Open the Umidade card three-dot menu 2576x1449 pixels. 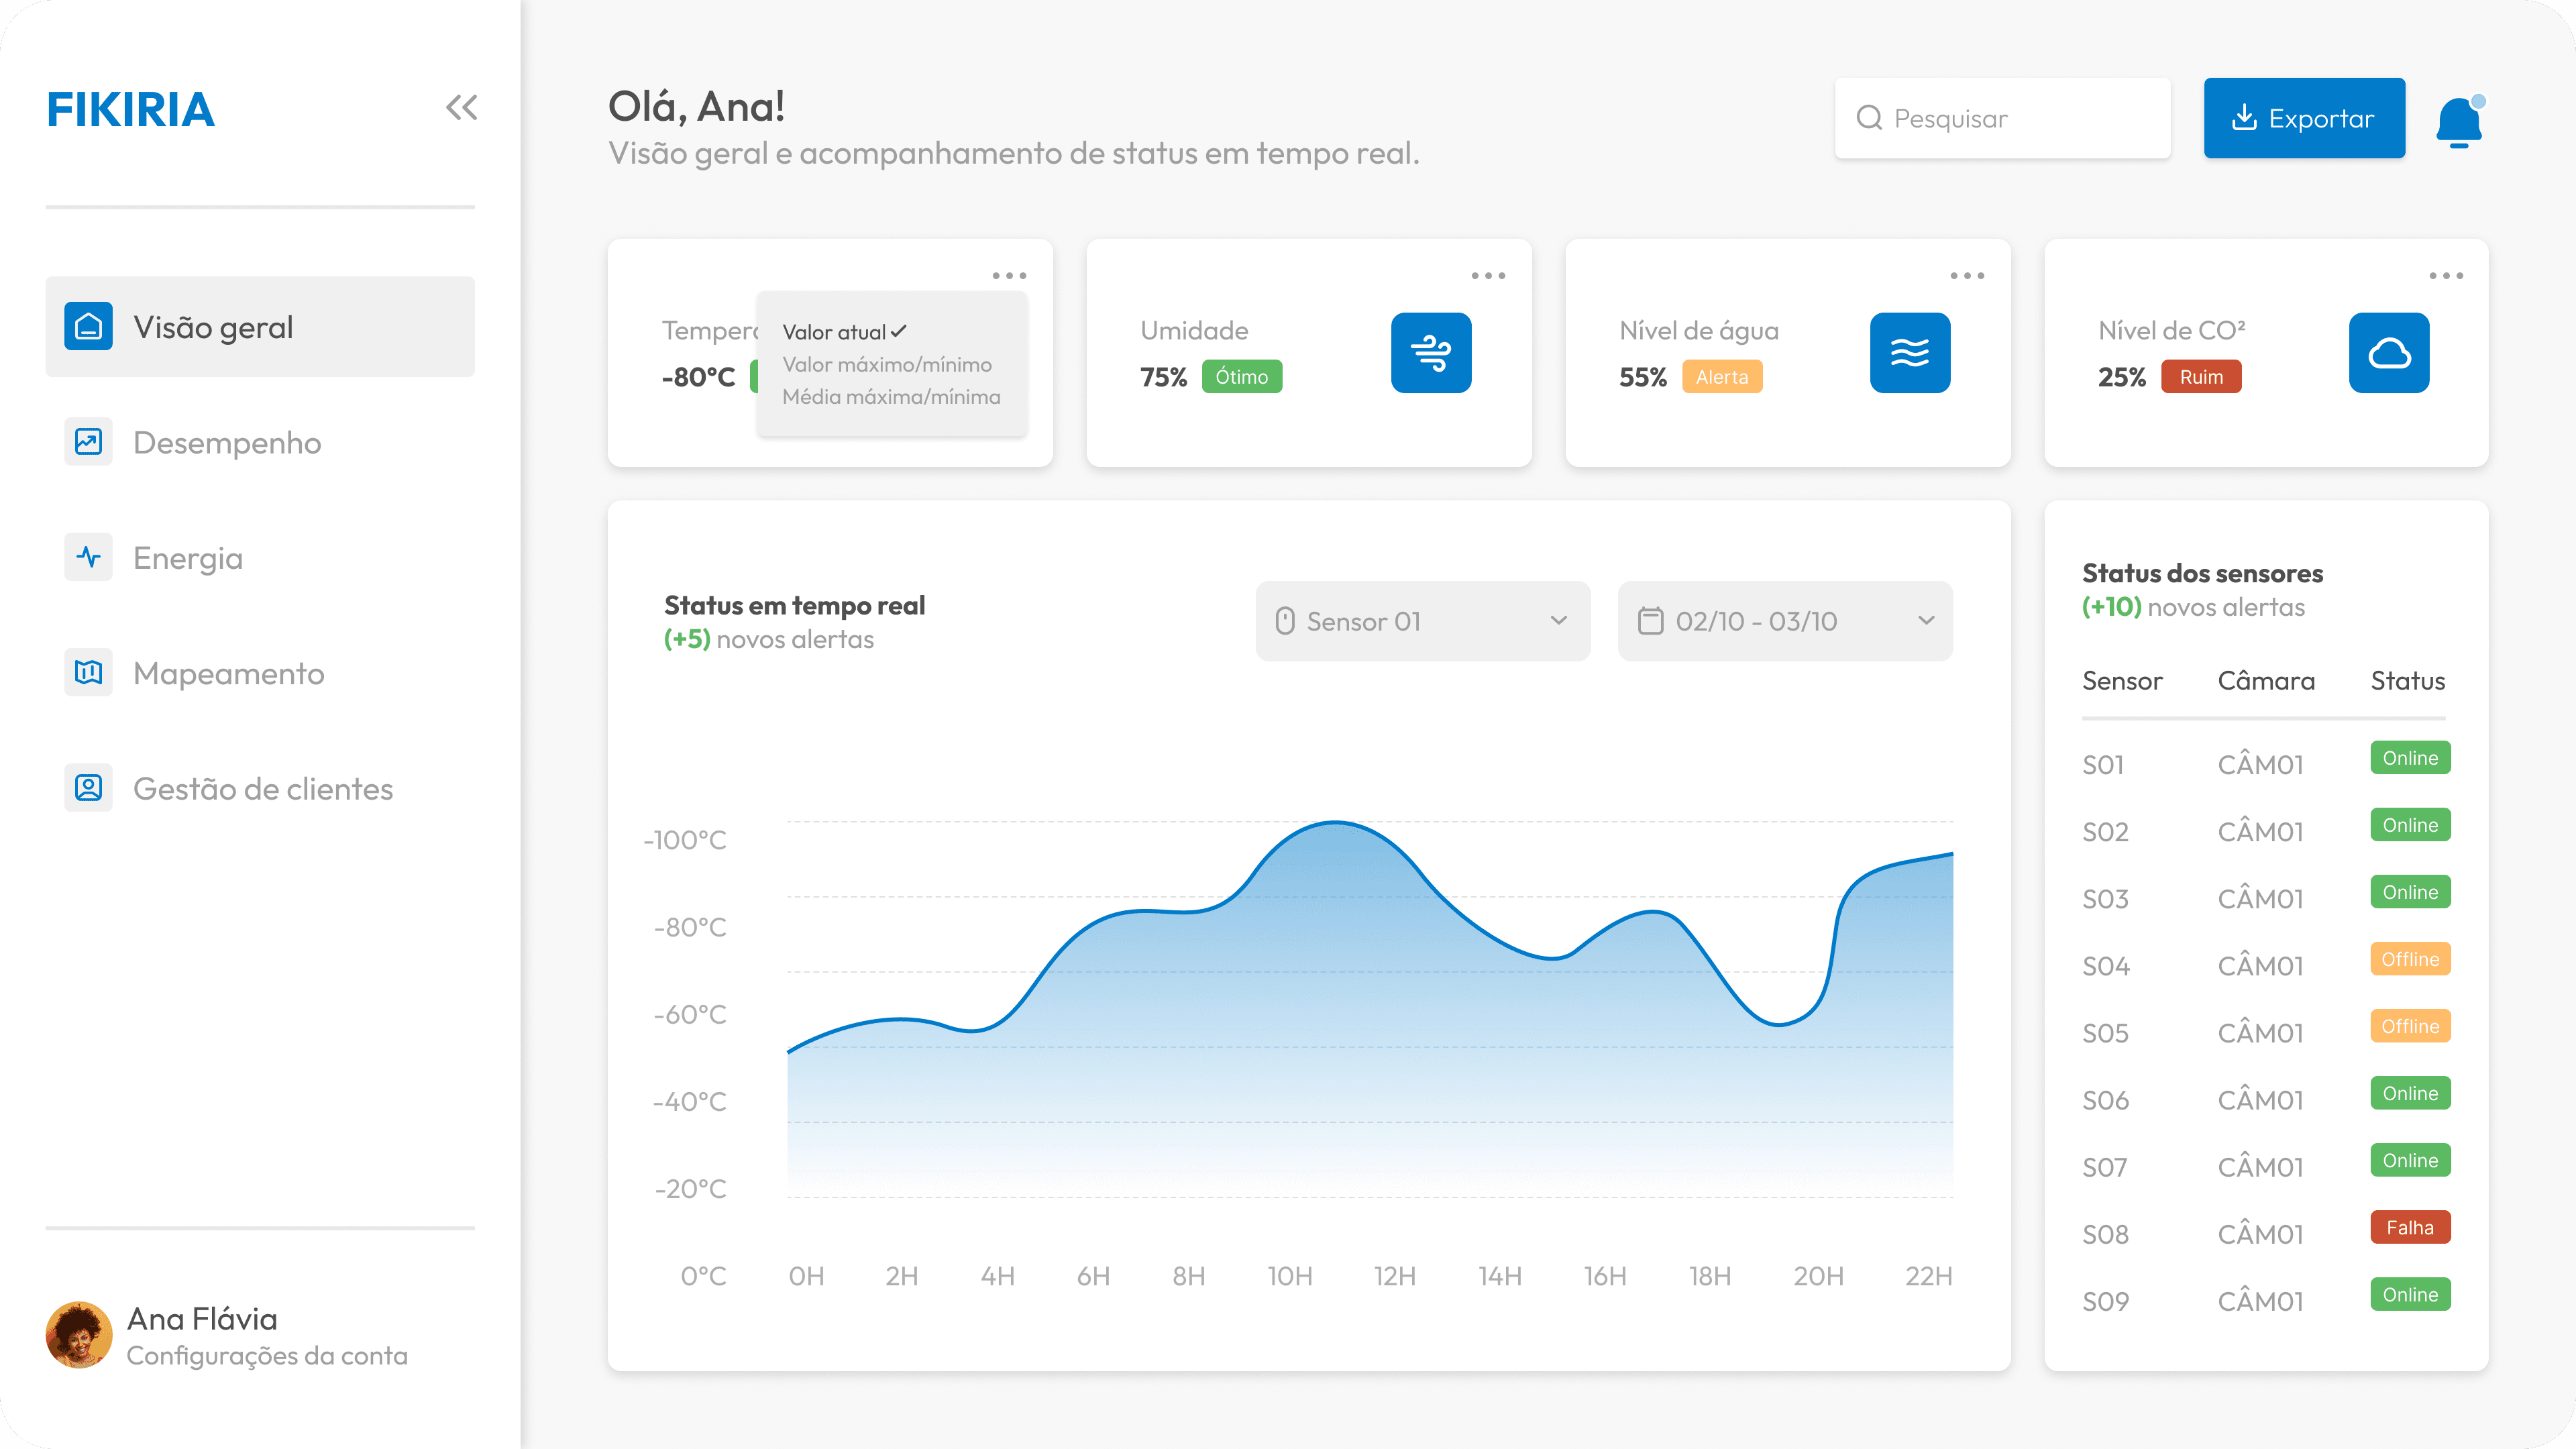[1487, 276]
